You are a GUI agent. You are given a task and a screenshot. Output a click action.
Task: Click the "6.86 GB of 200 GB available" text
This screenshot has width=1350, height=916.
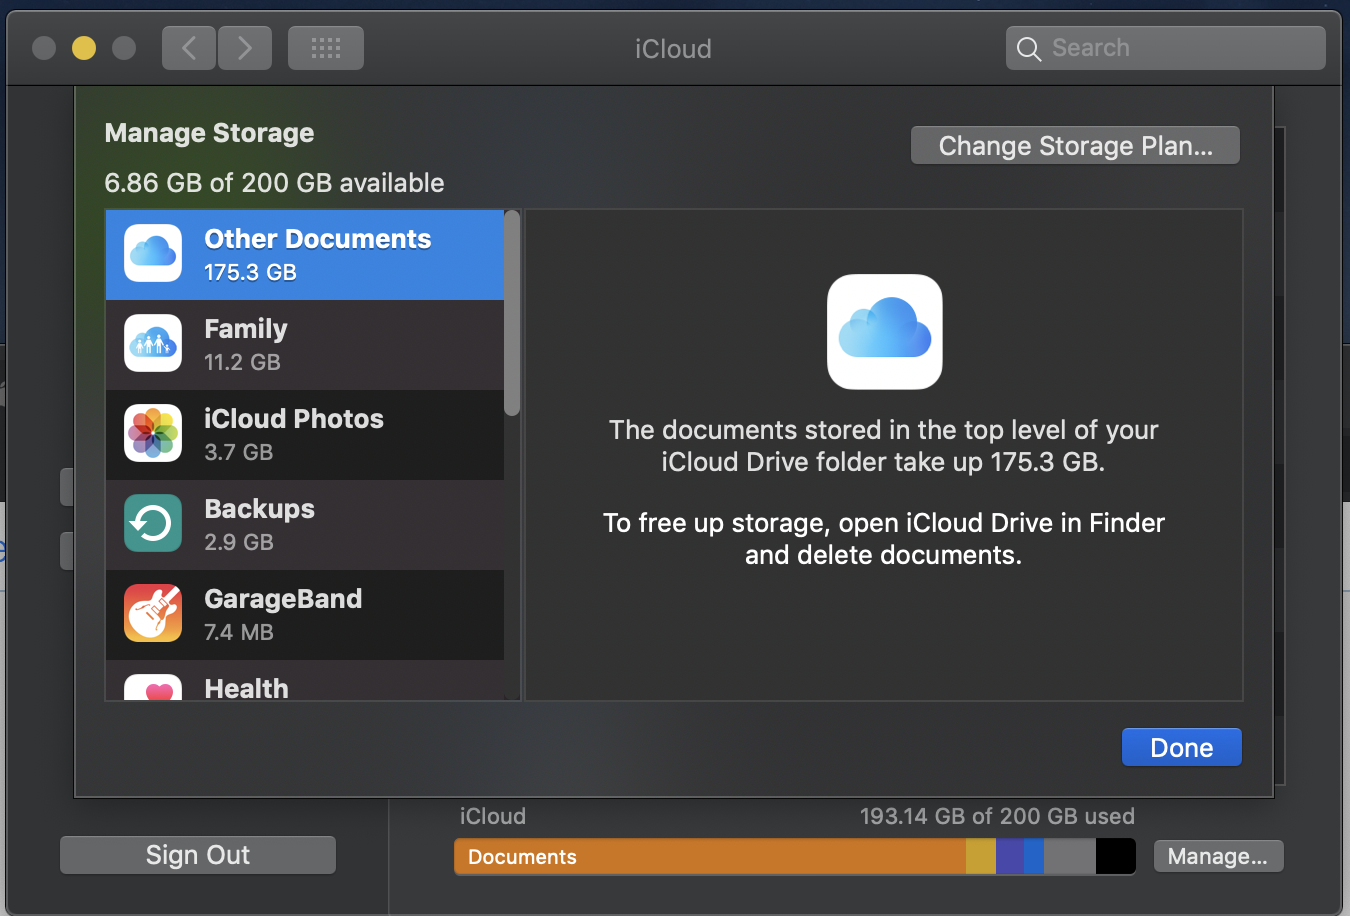[x=274, y=183]
